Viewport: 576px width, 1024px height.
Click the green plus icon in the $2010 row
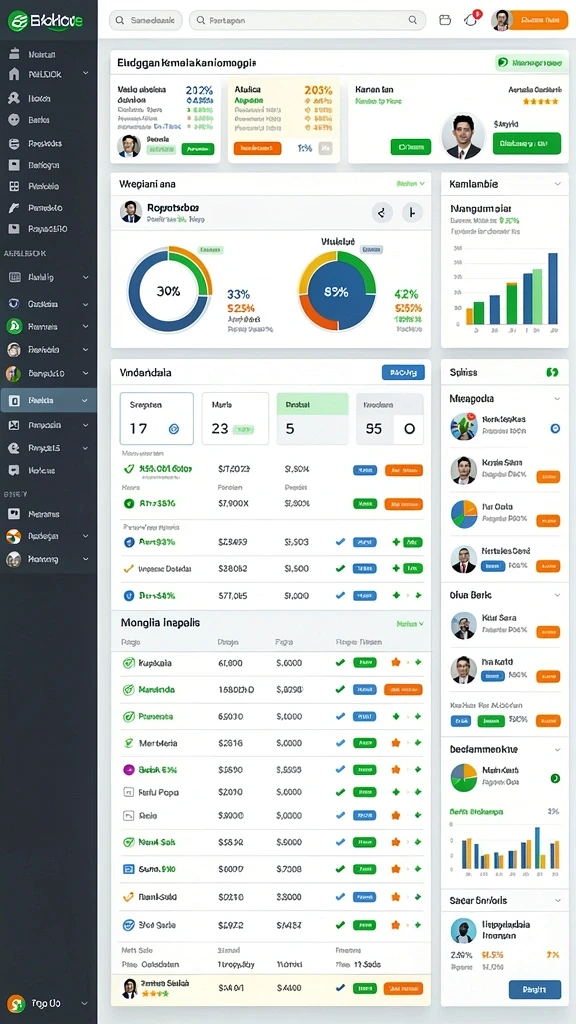coord(395,792)
